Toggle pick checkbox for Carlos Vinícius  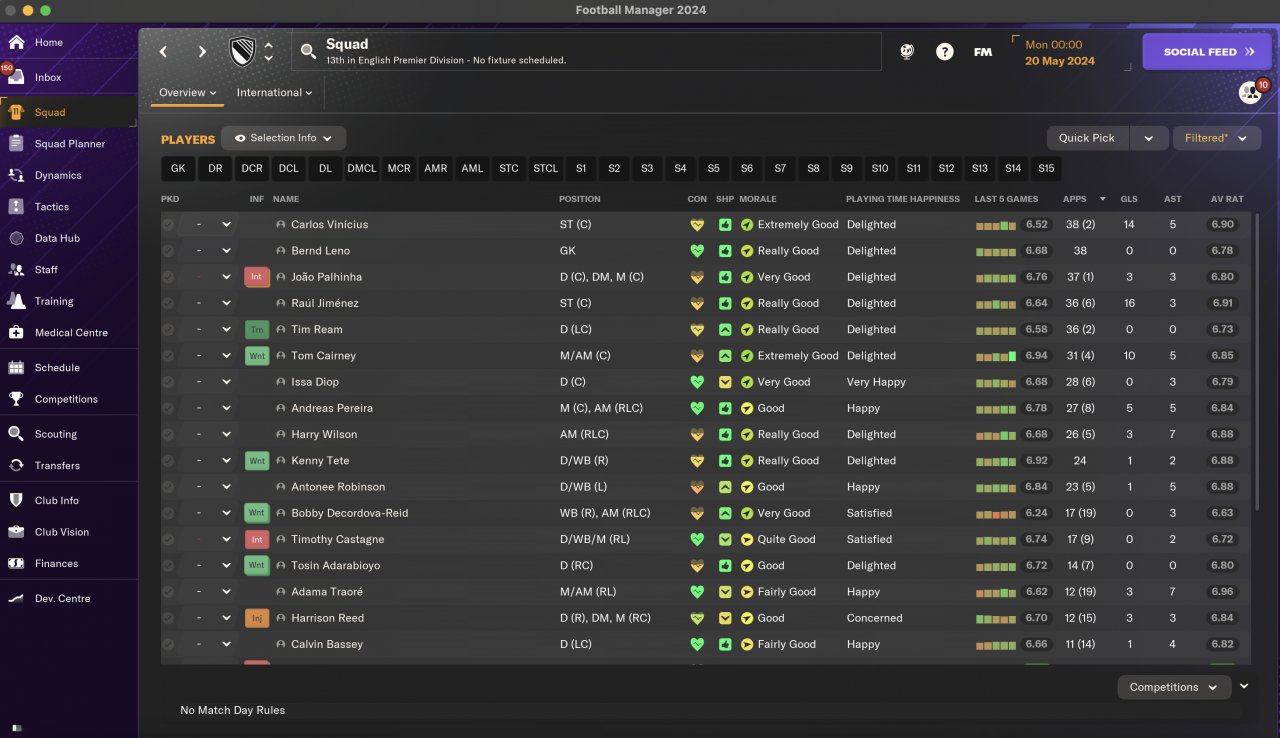tap(168, 225)
